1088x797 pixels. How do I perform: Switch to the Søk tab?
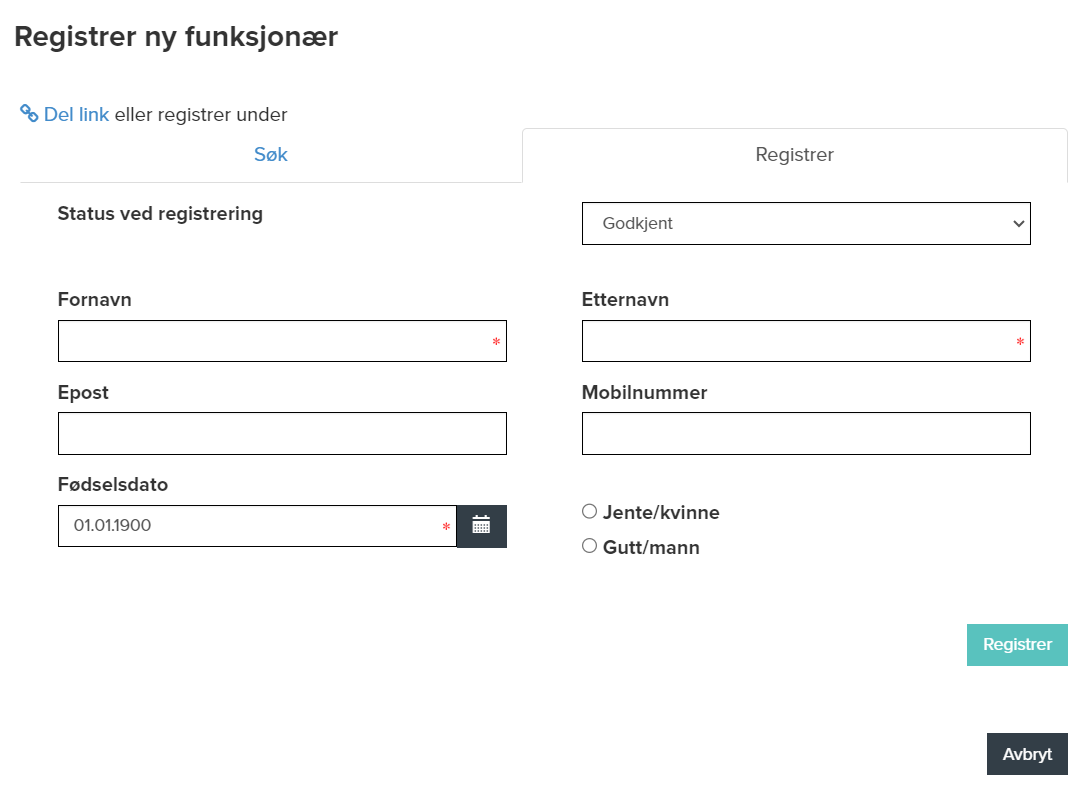(270, 155)
